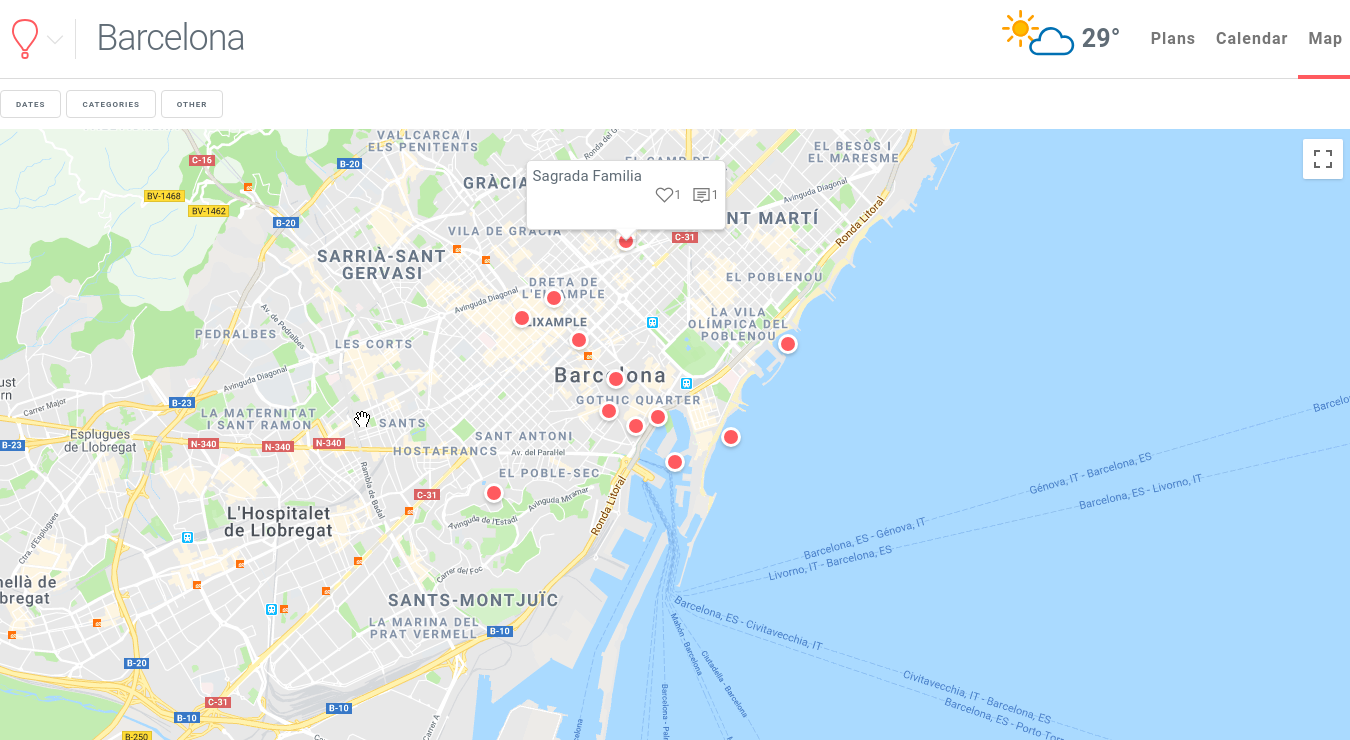
Task: Select the red pin on Barcelona label
Action: tap(616, 379)
